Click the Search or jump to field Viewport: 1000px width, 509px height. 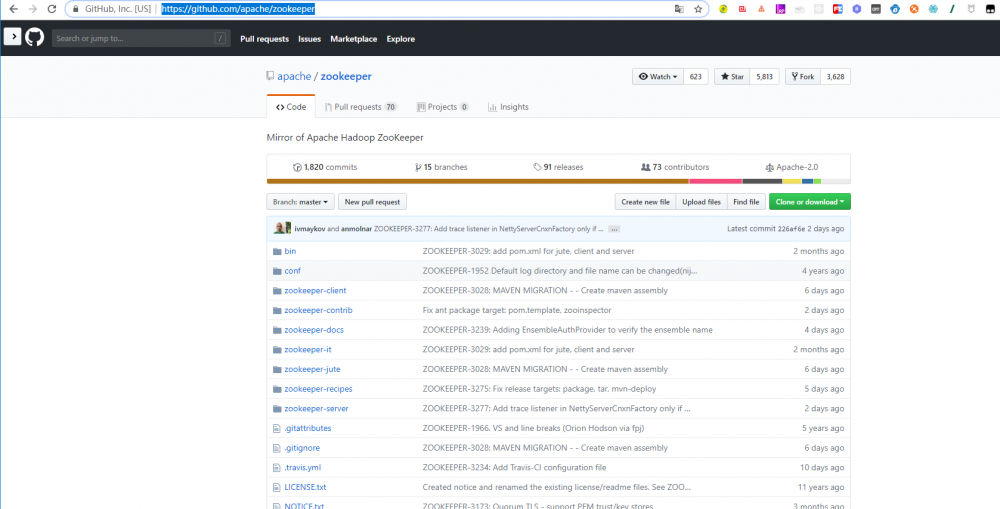(140, 38)
